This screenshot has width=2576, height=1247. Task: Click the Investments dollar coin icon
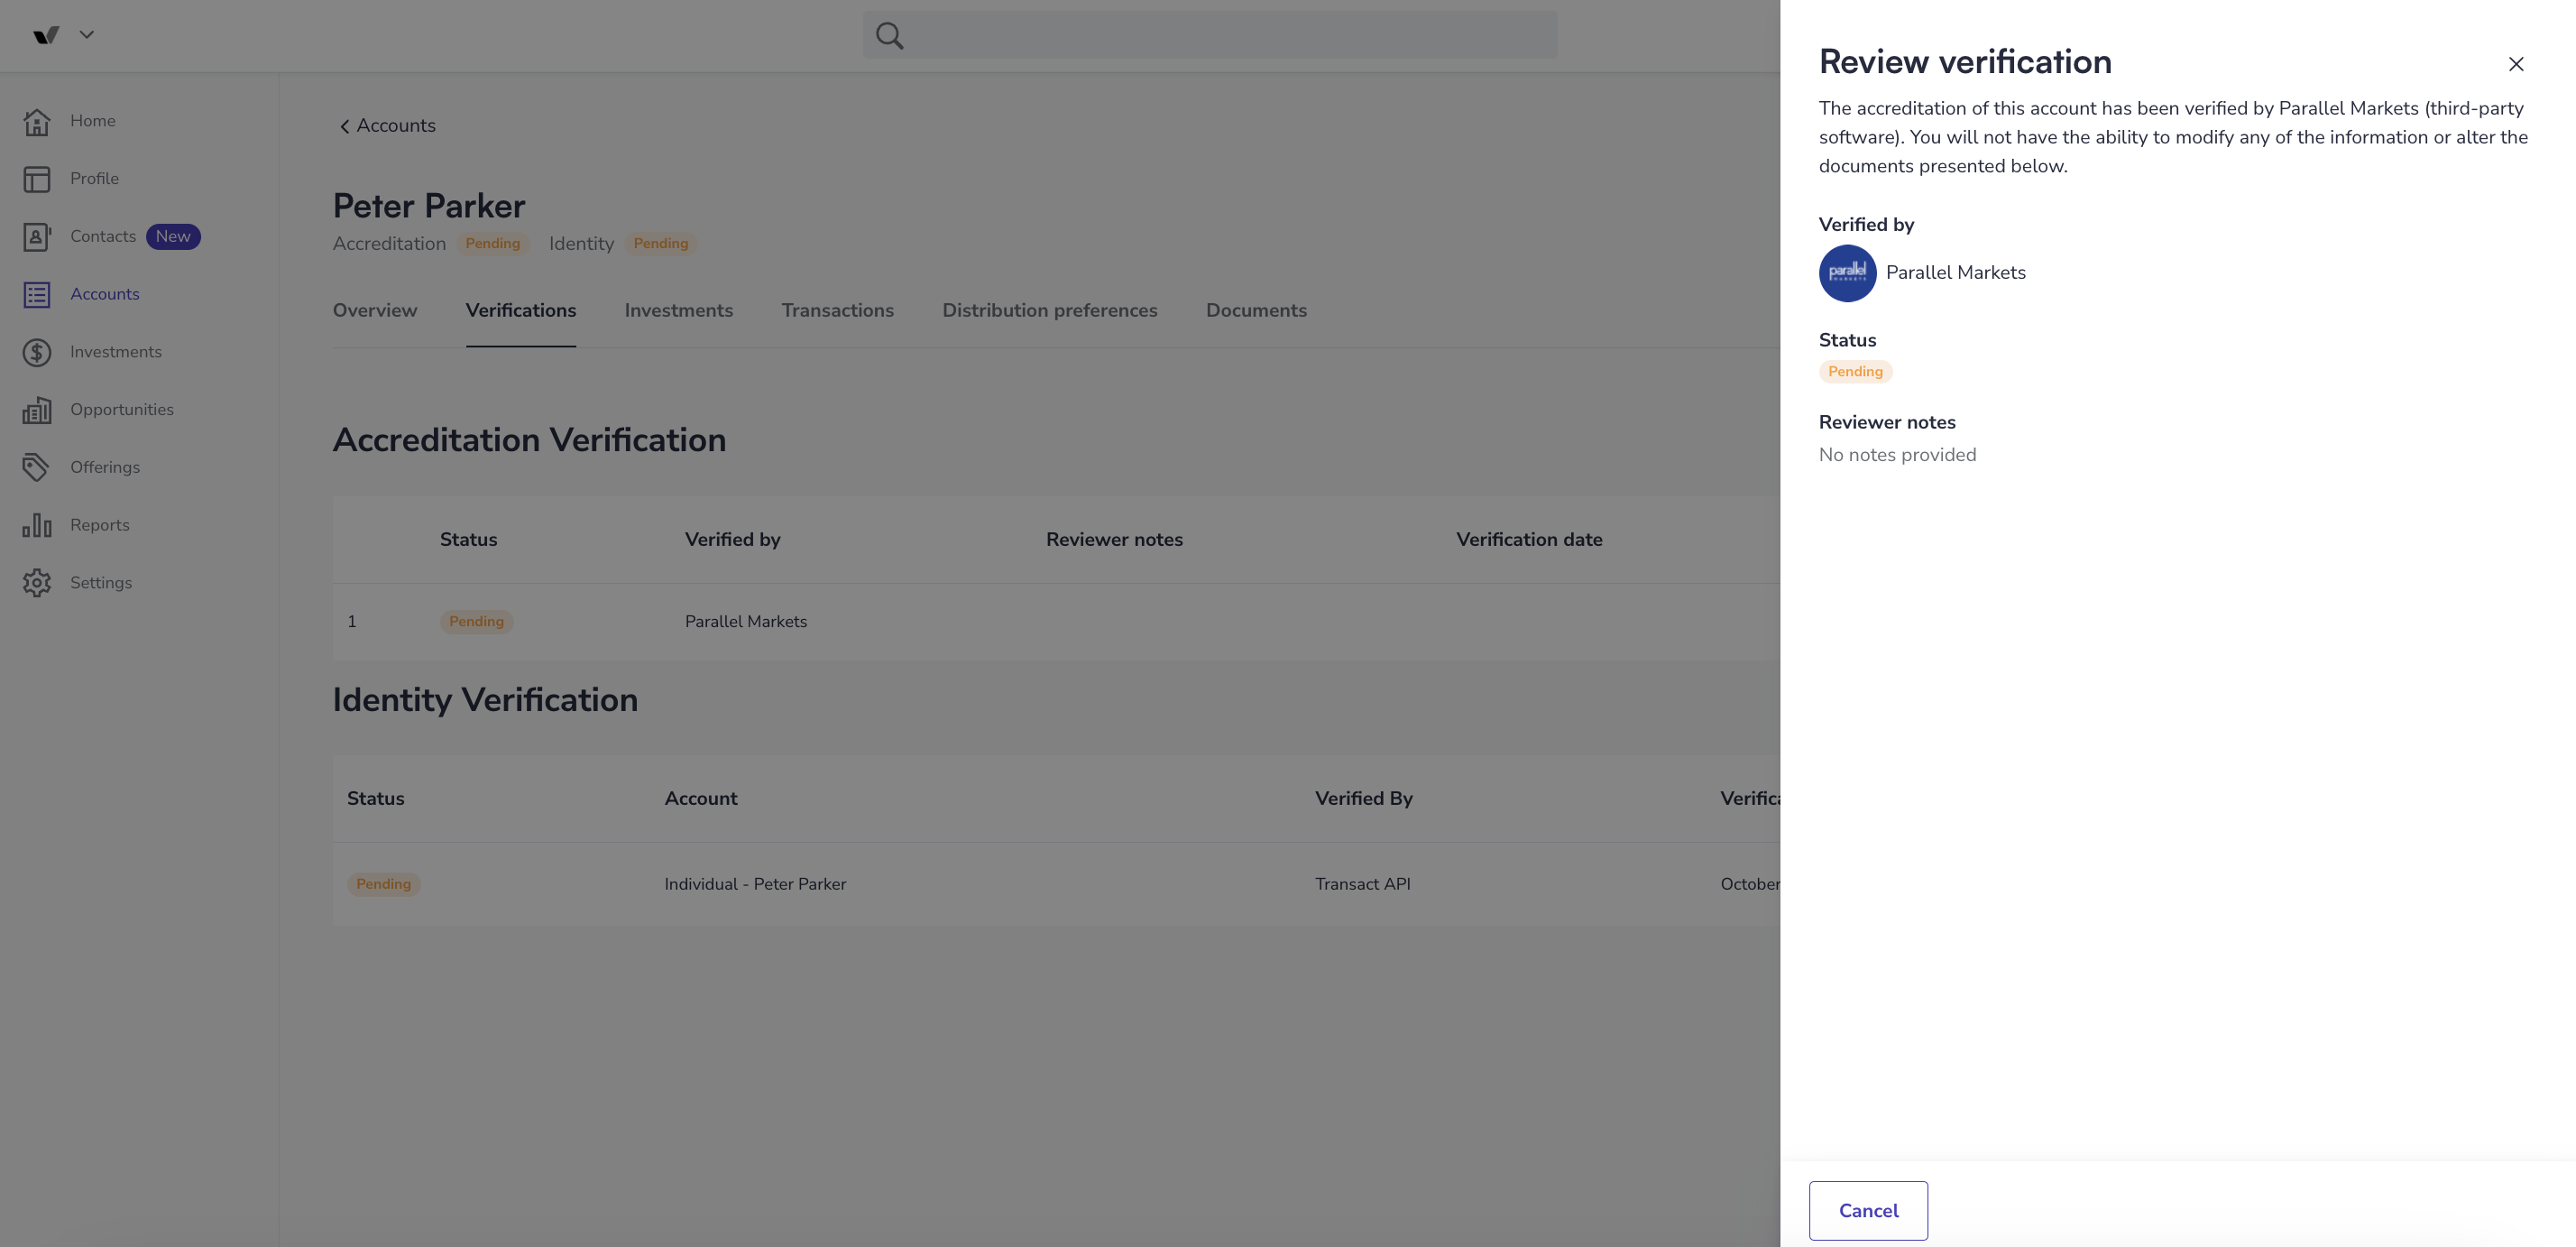coord(37,352)
